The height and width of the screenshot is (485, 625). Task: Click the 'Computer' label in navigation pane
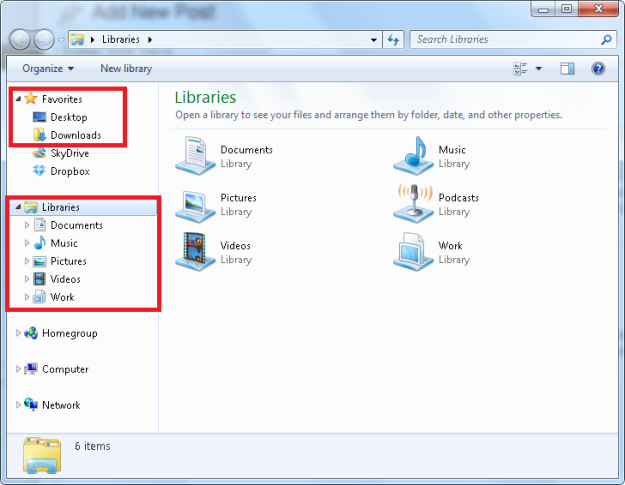(x=65, y=369)
